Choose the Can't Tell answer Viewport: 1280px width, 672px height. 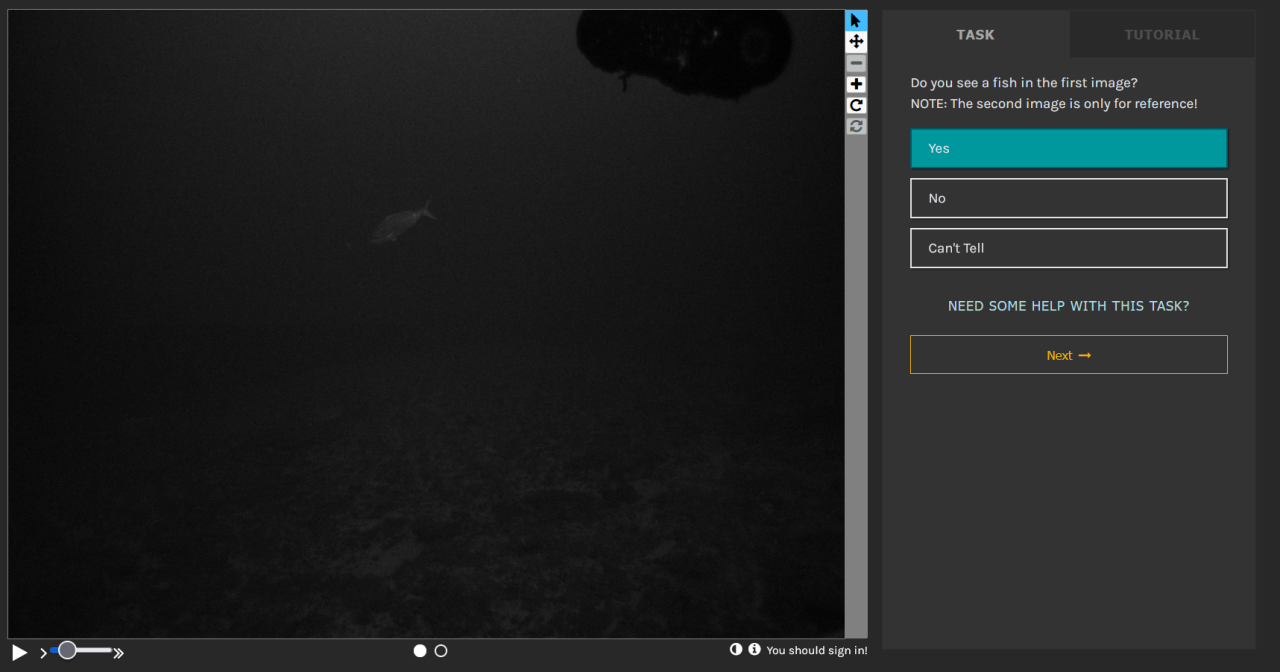[x=1068, y=248]
